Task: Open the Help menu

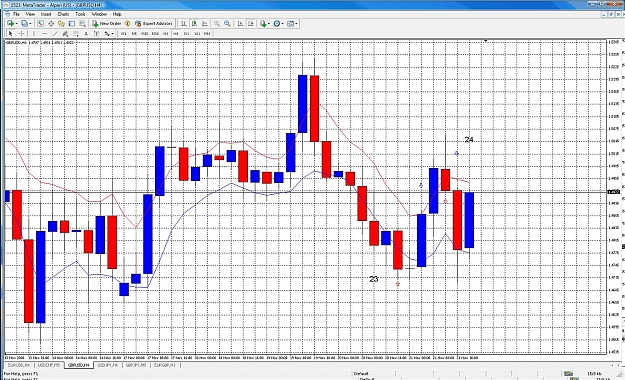Action: point(117,14)
